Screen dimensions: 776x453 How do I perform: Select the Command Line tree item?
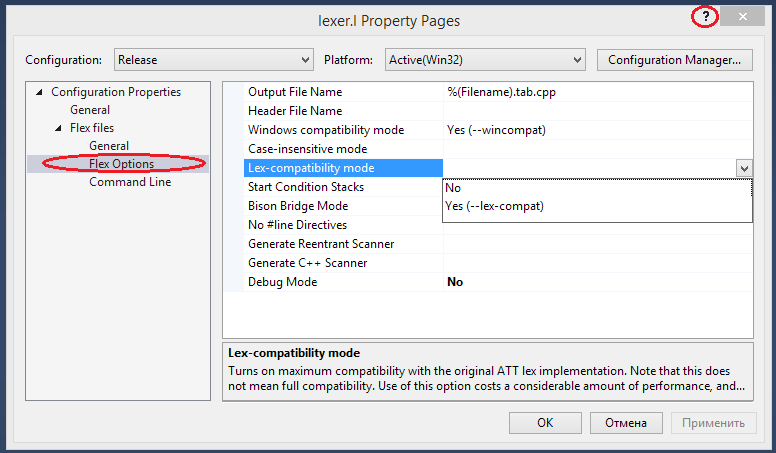[130, 182]
